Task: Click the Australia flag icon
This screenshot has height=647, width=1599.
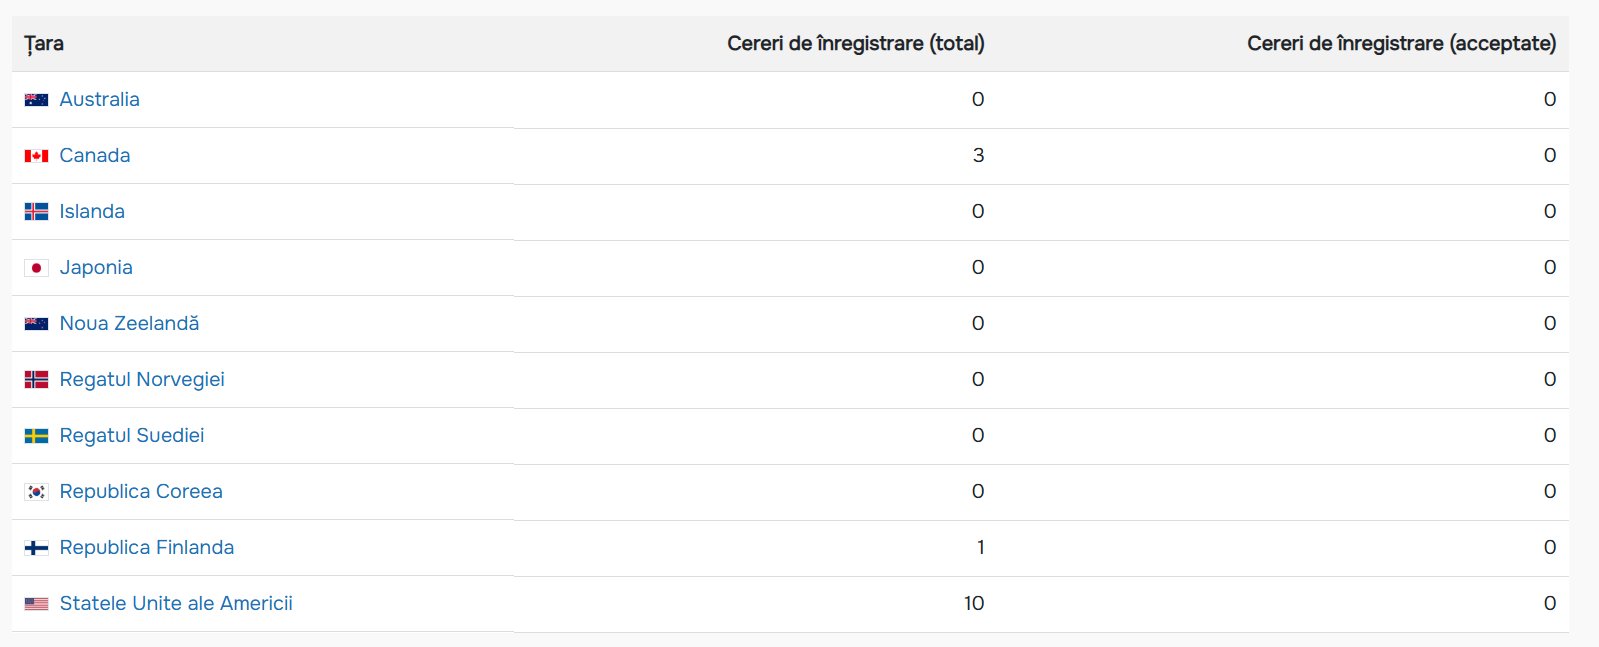Action: [36, 100]
